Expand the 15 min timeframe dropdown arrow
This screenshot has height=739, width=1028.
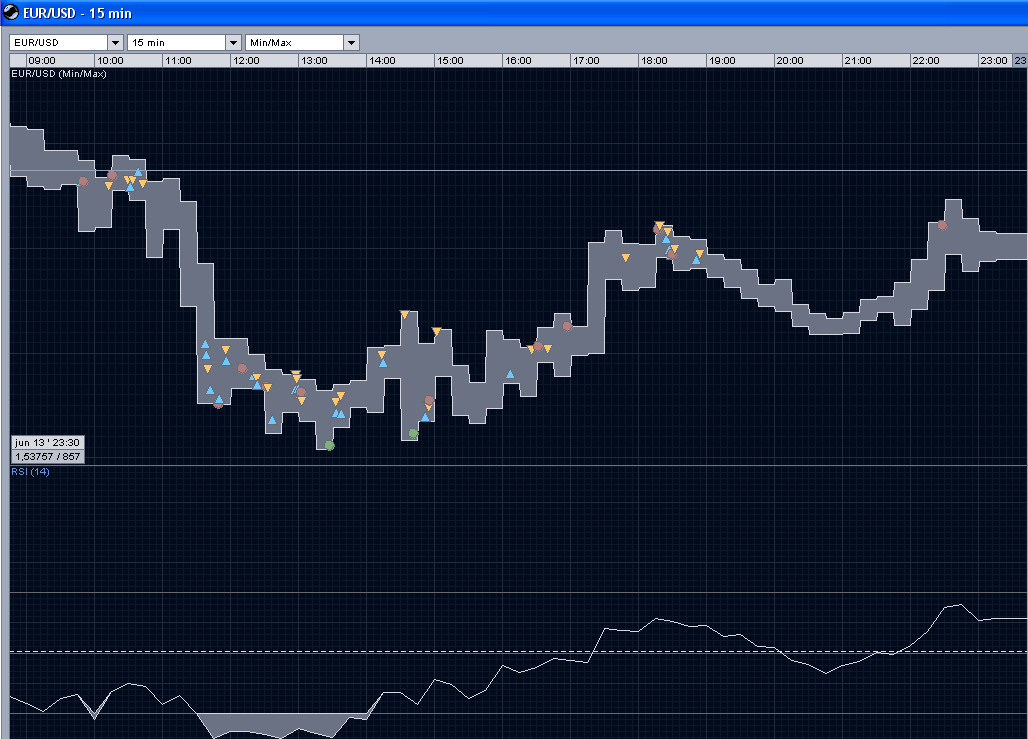coord(233,43)
